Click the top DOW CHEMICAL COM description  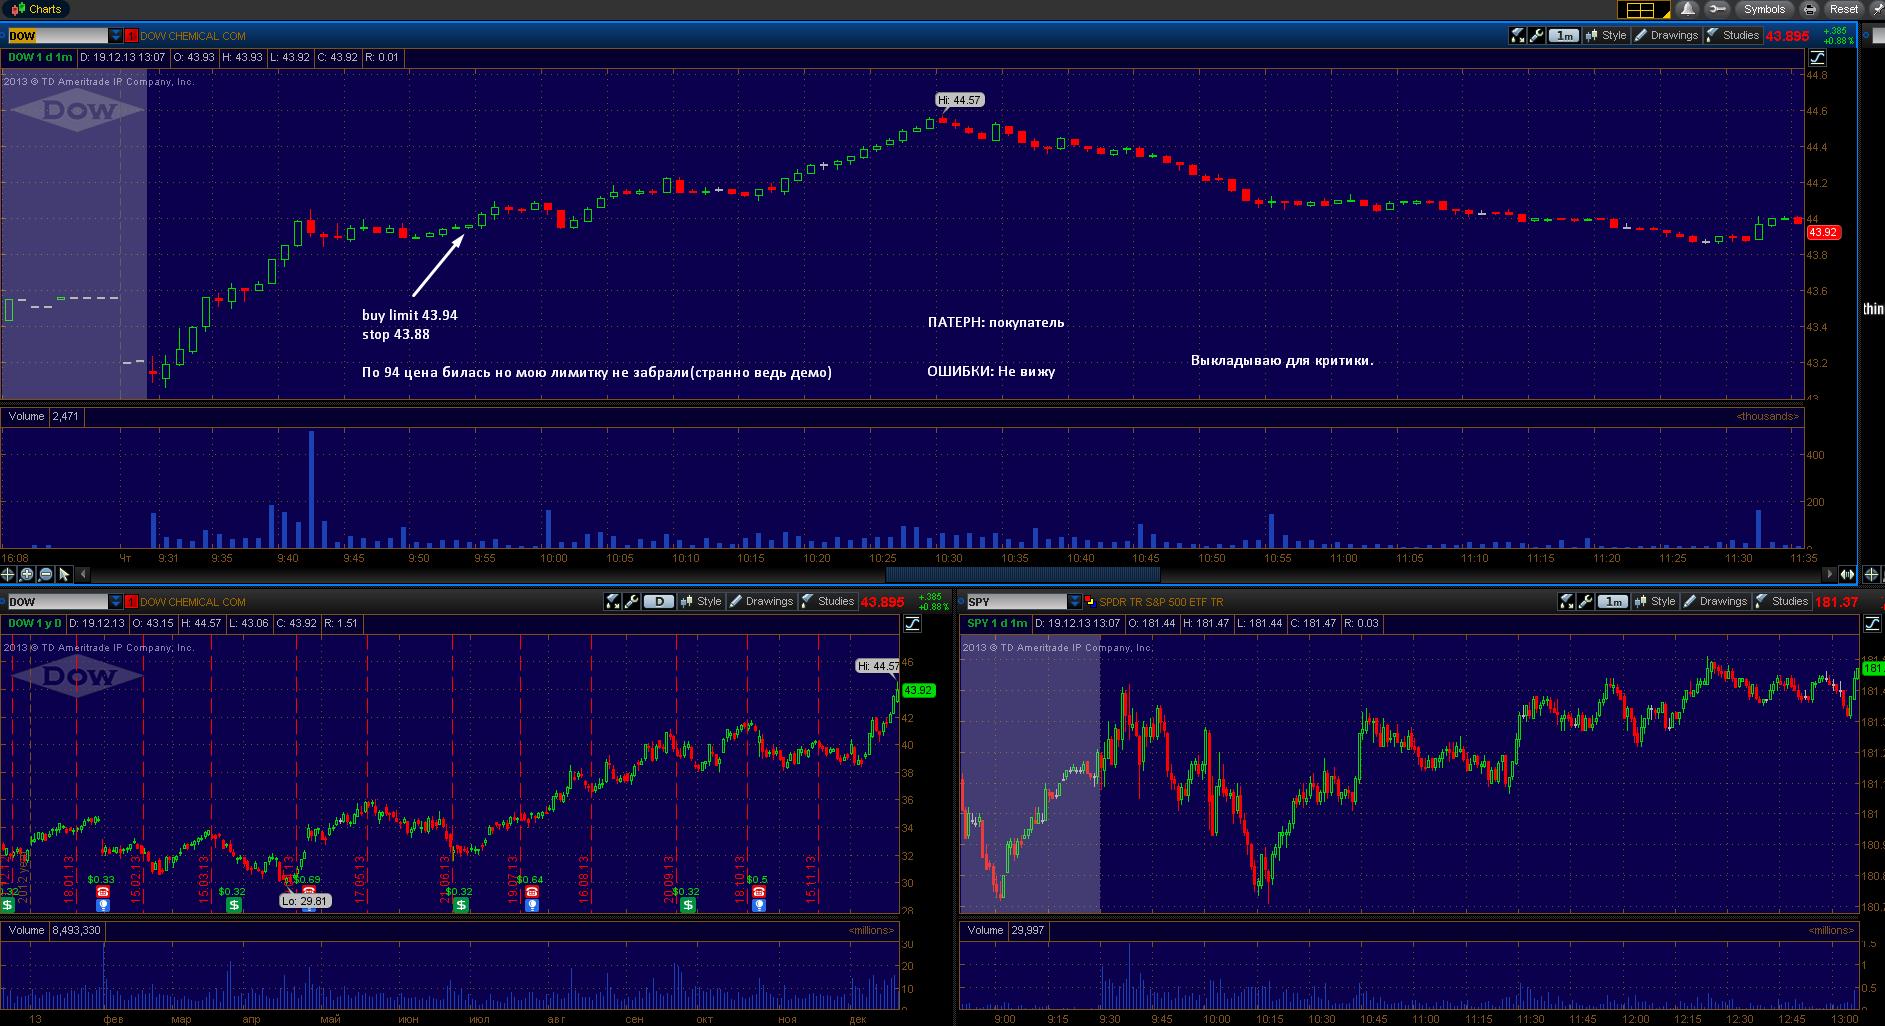(193, 36)
